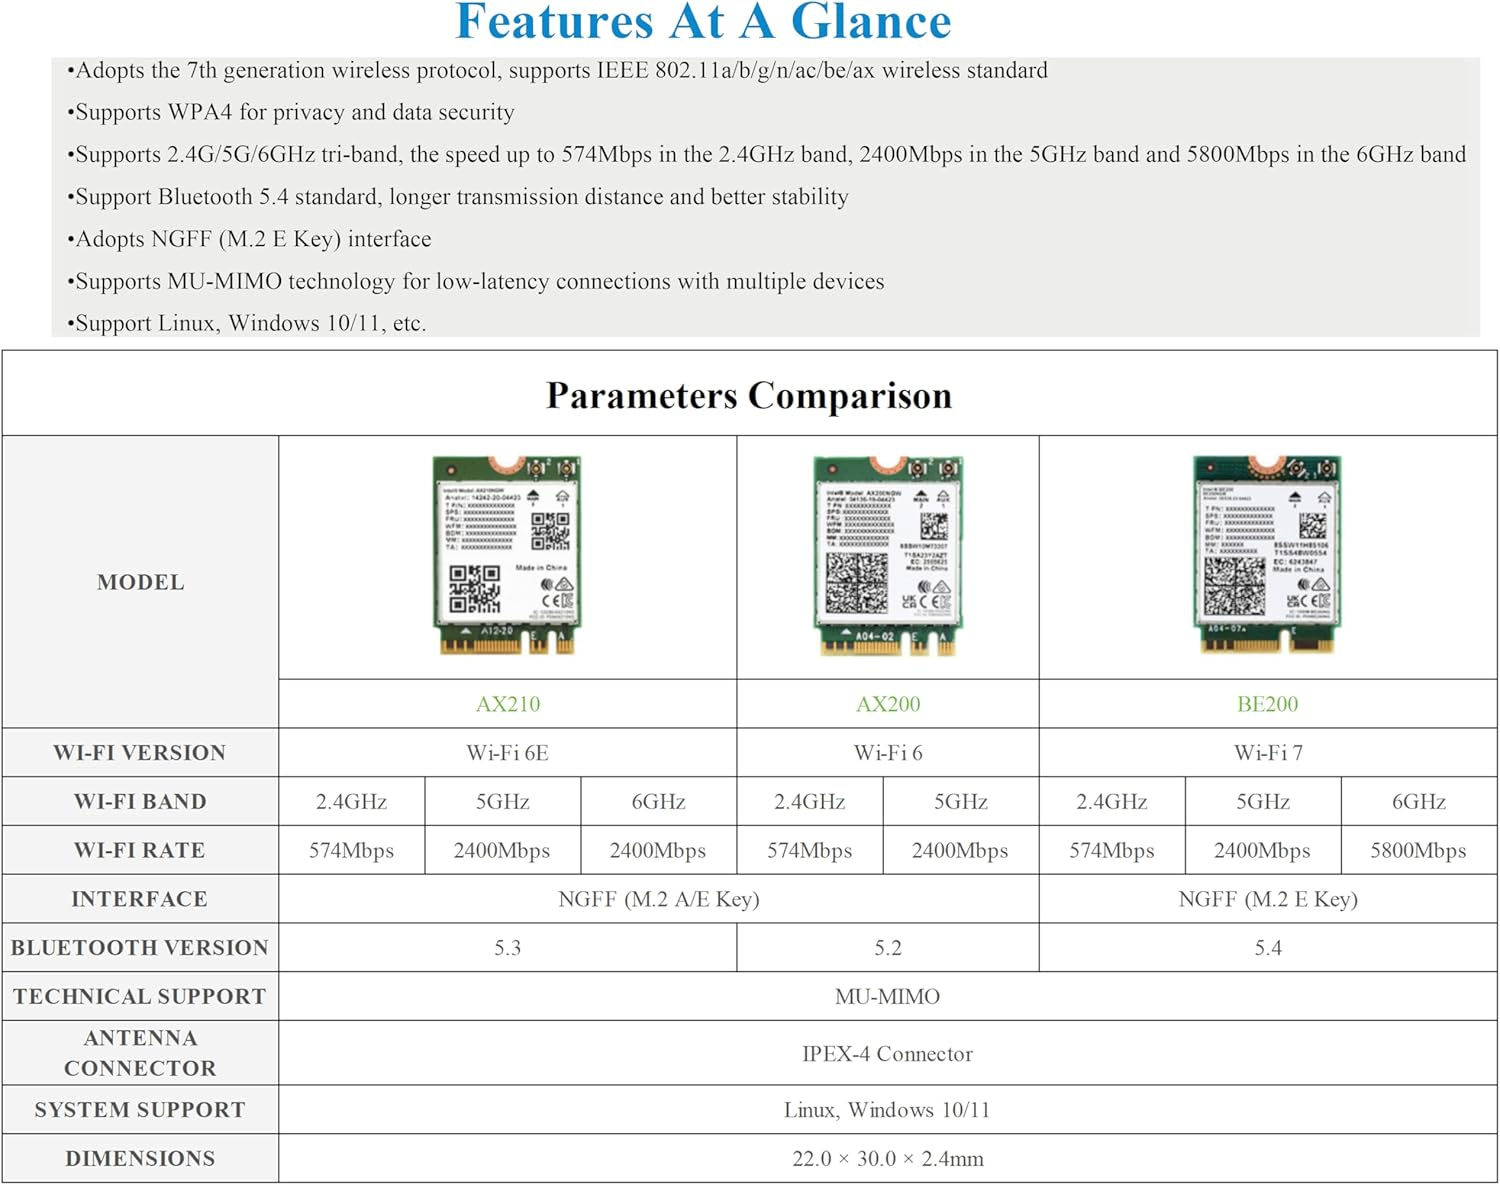
Task: Select Bluetooth version 5.4 cell
Action: 1267,948
